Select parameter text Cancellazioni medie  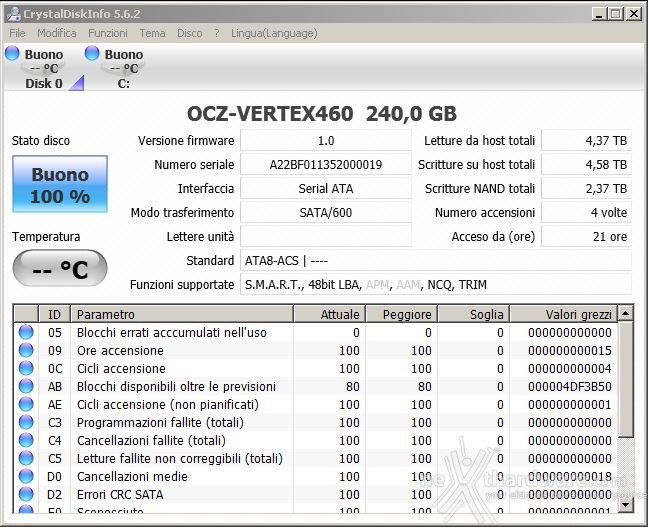[x=132, y=476]
